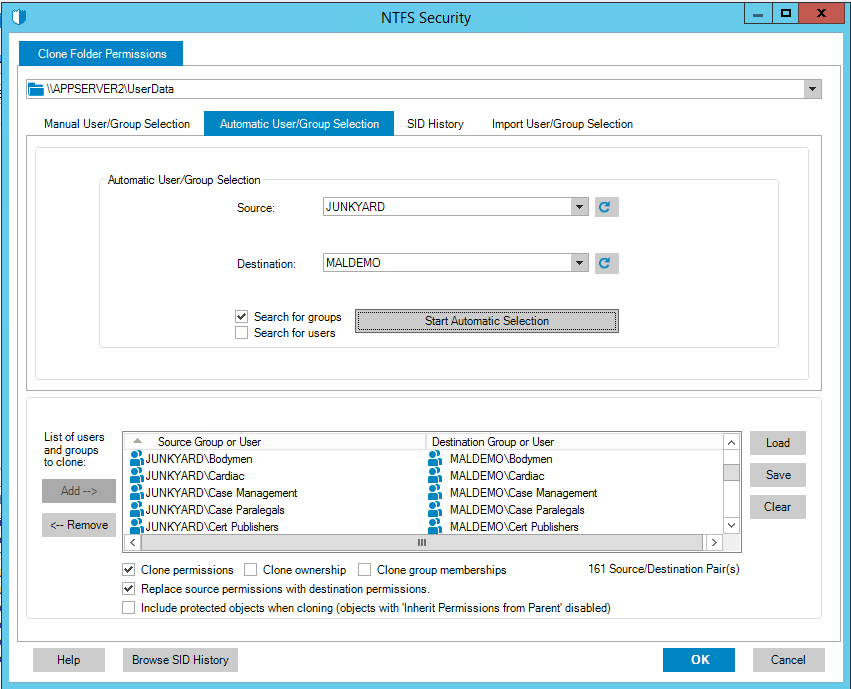851x689 pixels.
Task: Click the Browse SID History button
Action: coord(180,660)
